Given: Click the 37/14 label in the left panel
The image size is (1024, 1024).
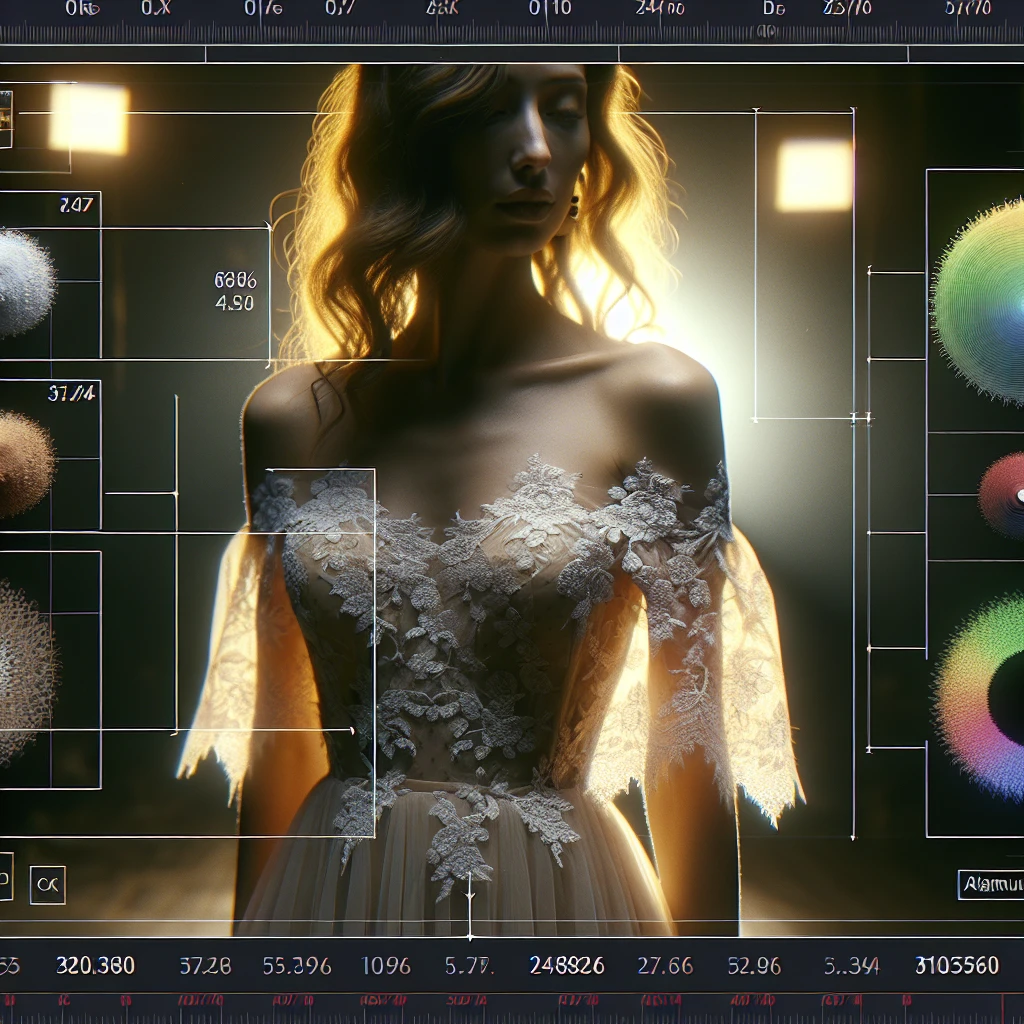Looking at the screenshot, I should 71,393.
